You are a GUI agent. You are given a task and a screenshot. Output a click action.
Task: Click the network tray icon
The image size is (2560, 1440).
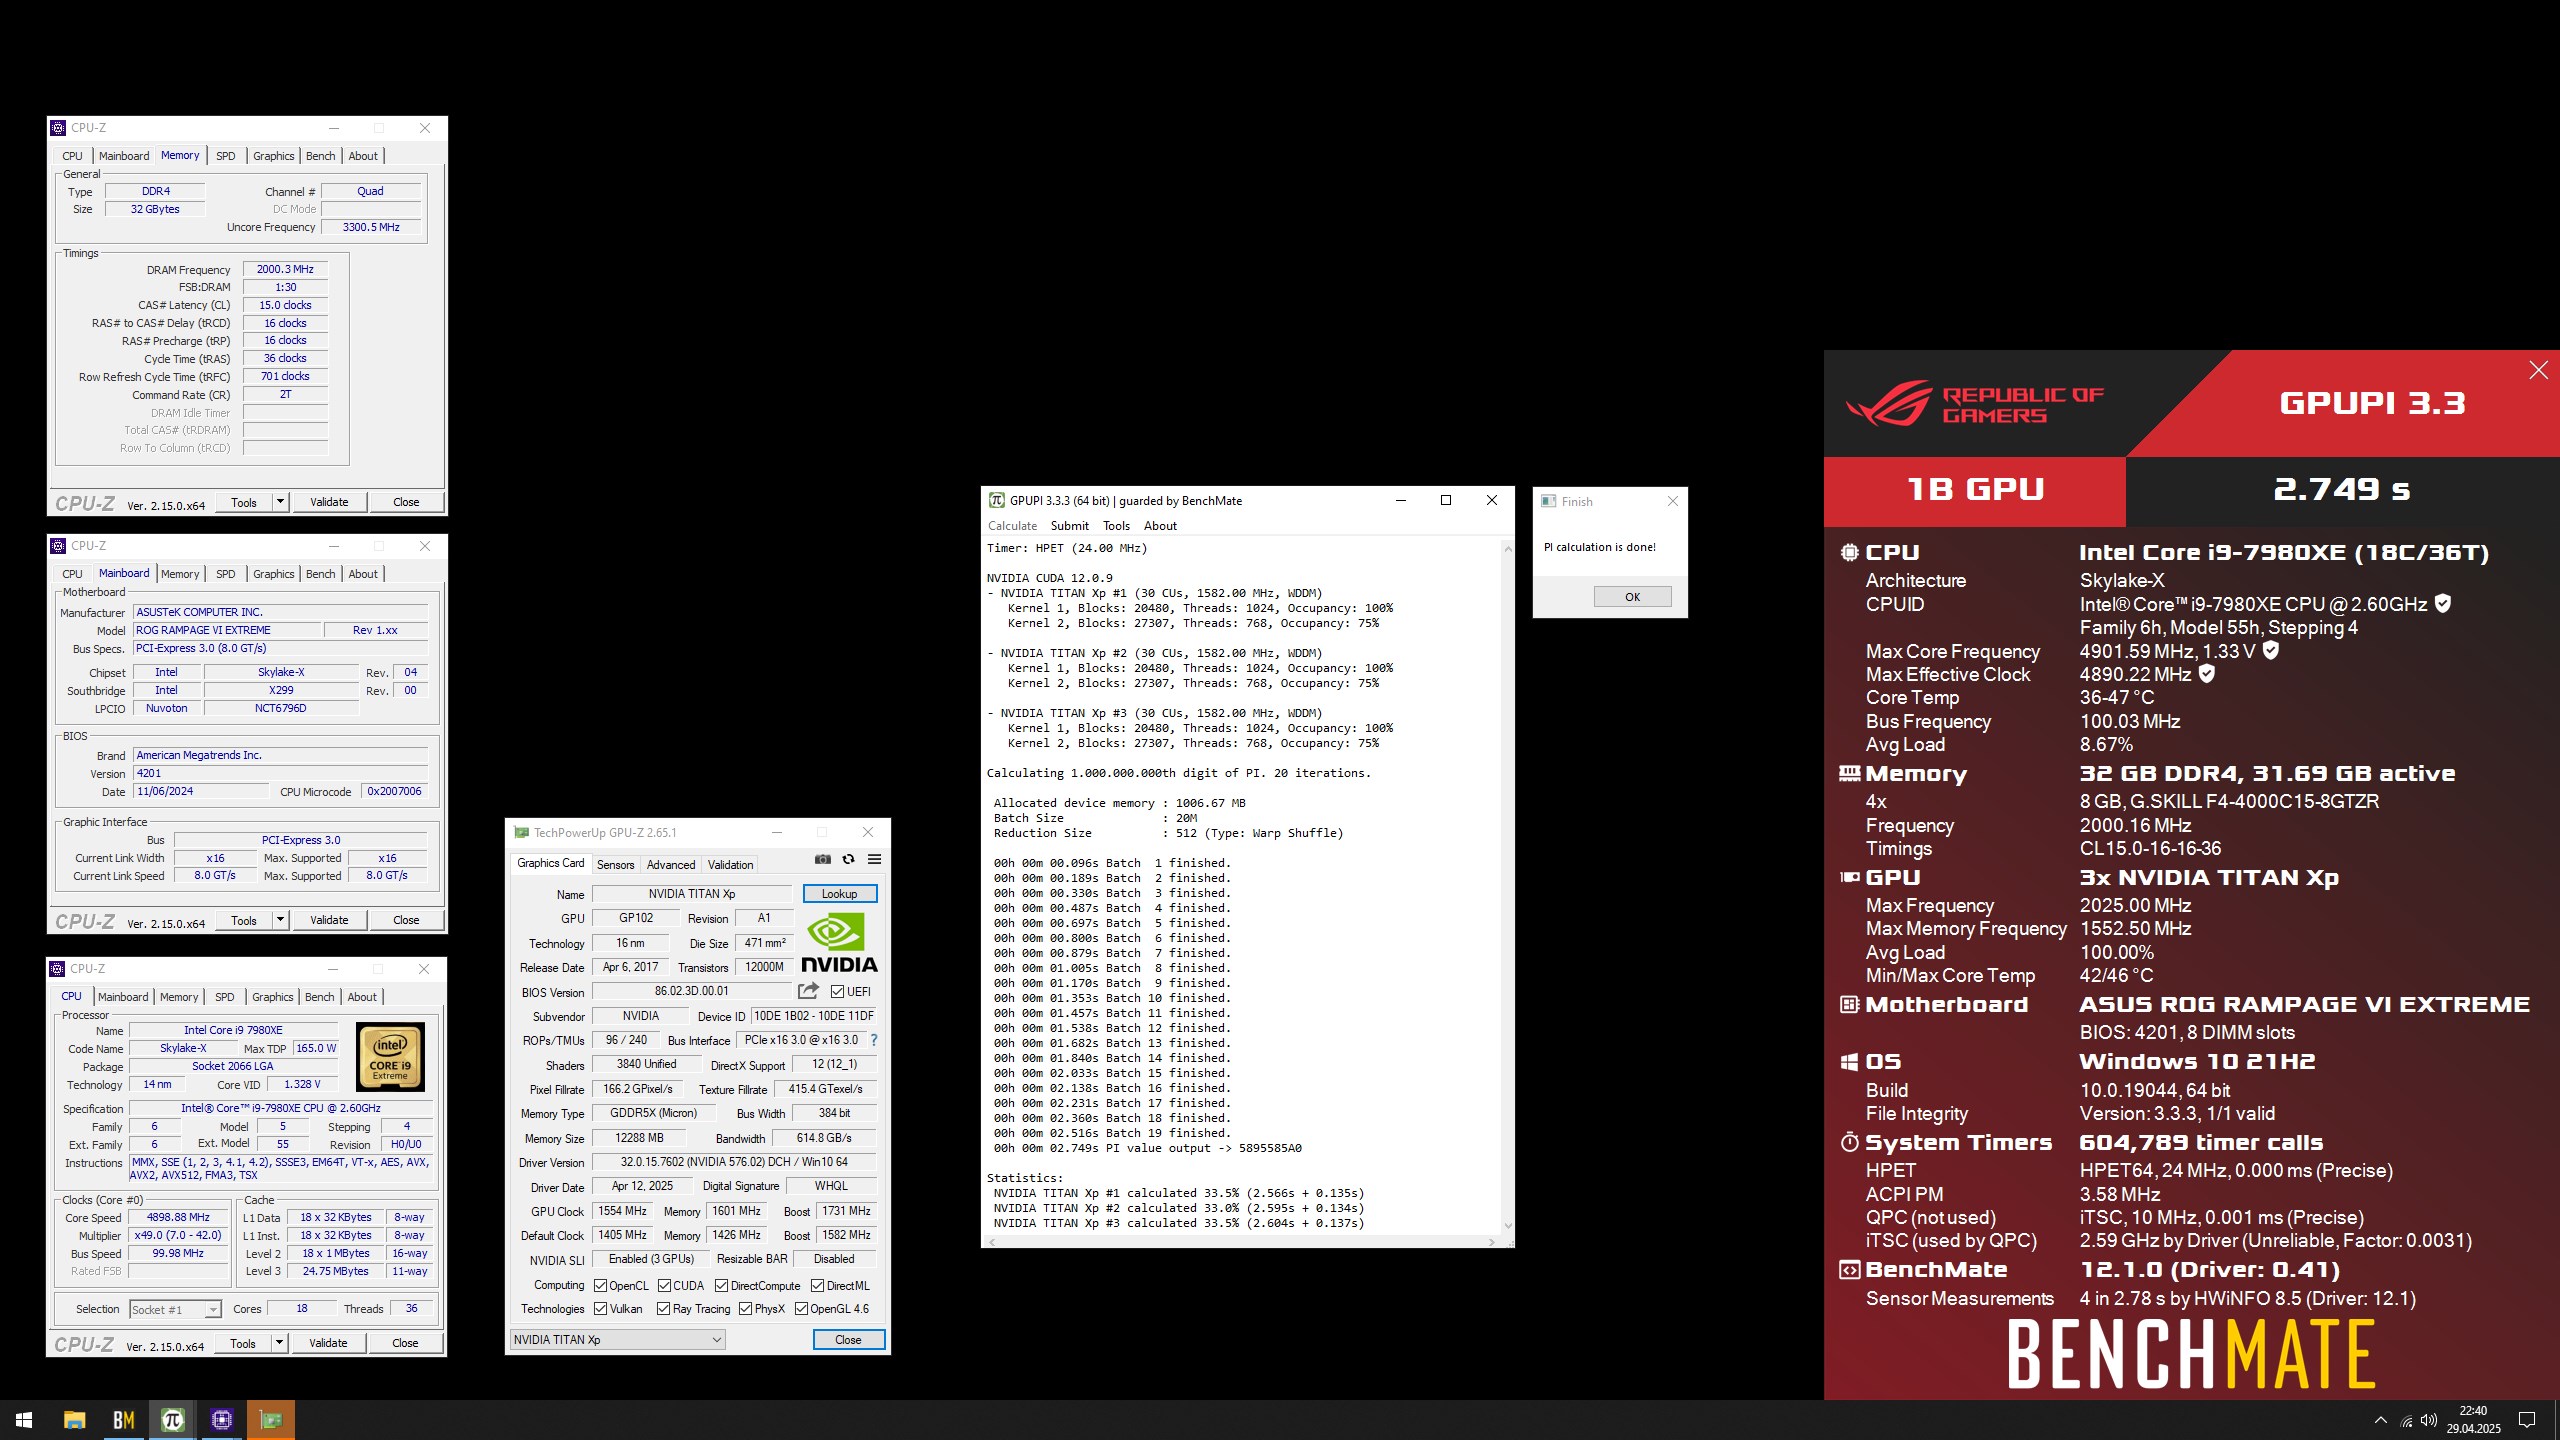(2406, 1421)
